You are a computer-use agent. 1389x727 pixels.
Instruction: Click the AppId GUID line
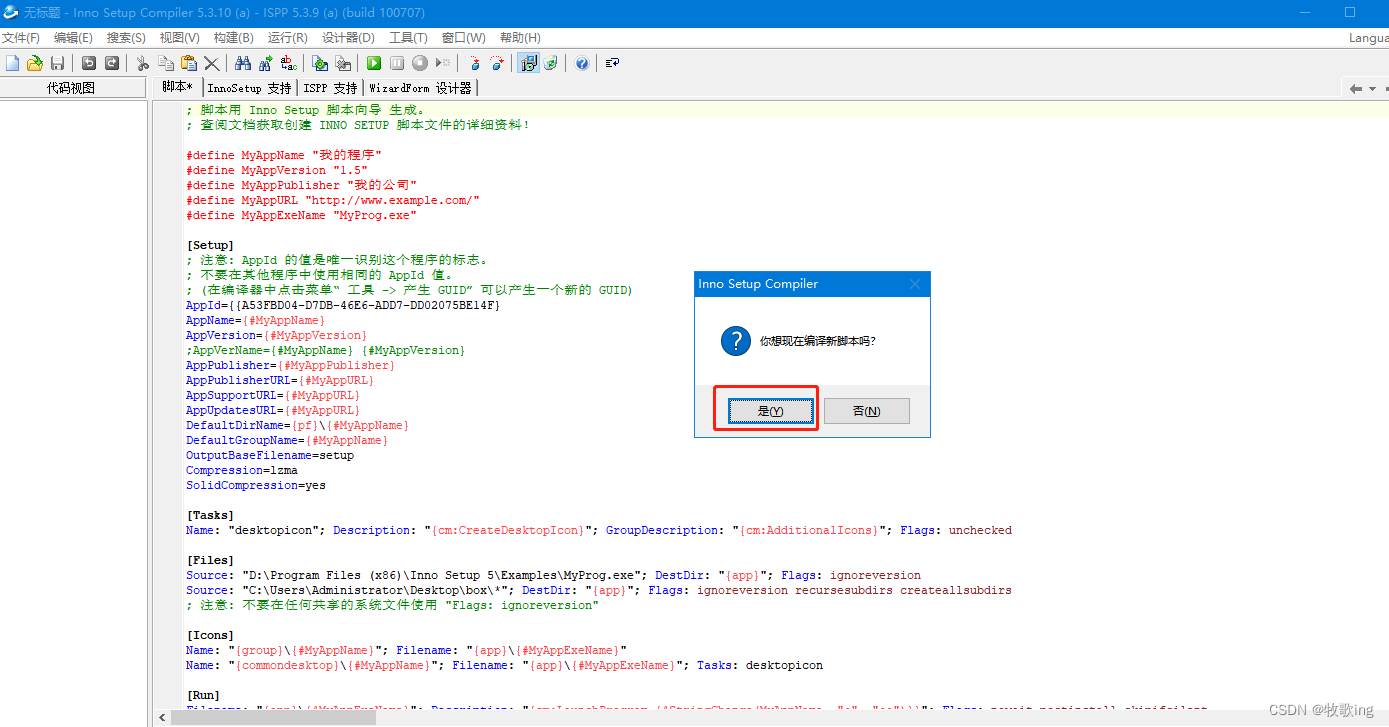pos(343,305)
